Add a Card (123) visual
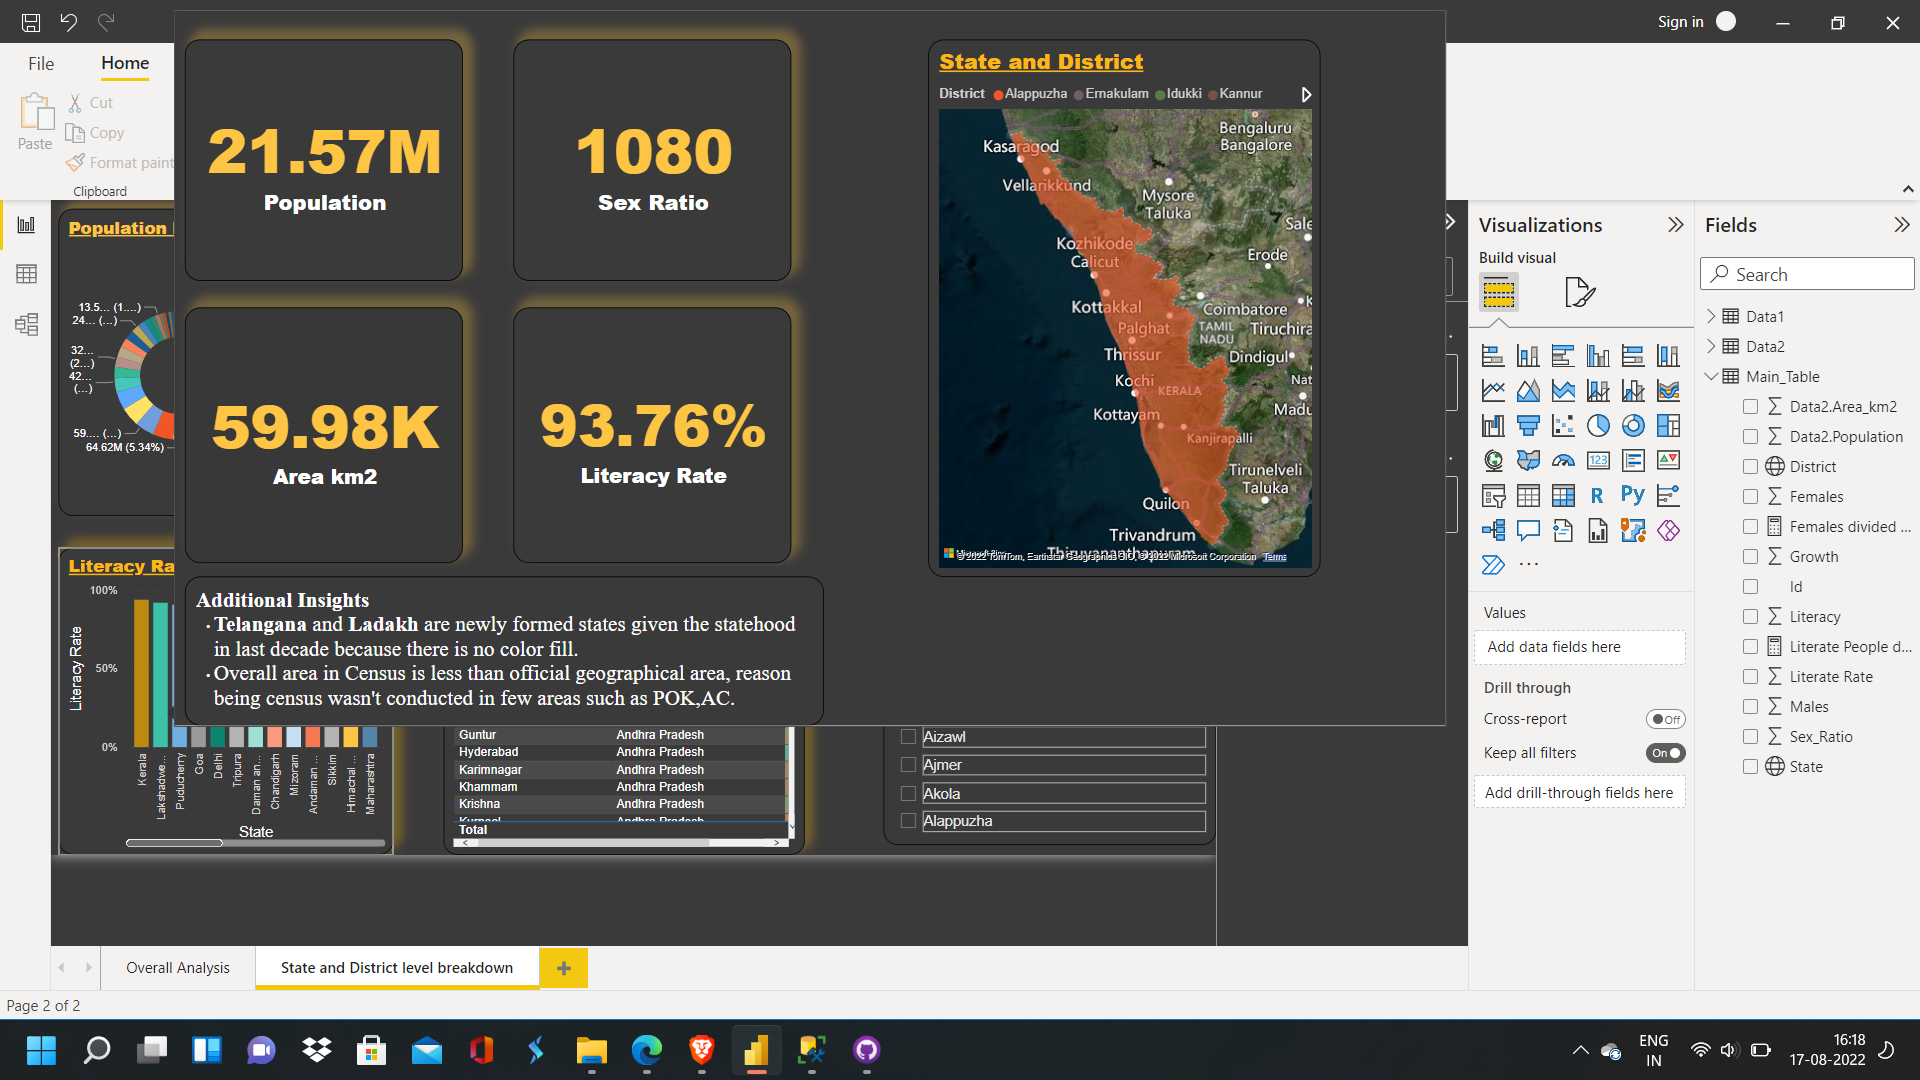 click(1598, 461)
